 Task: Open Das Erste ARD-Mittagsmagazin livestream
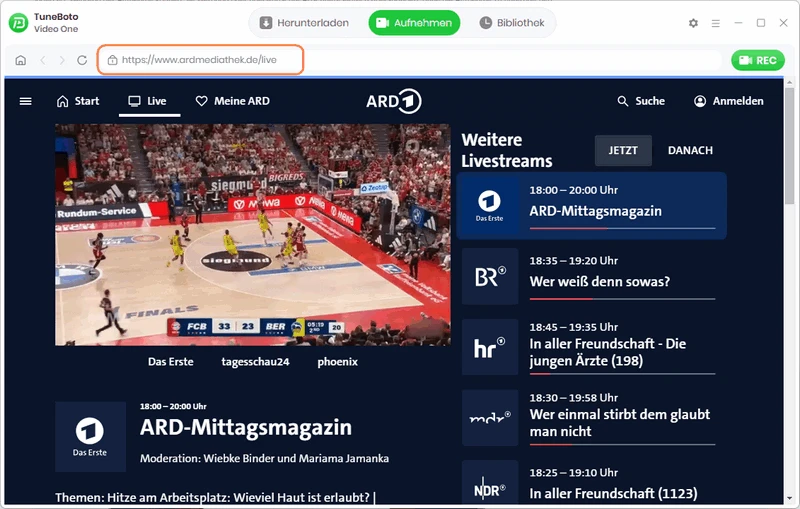point(592,206)
